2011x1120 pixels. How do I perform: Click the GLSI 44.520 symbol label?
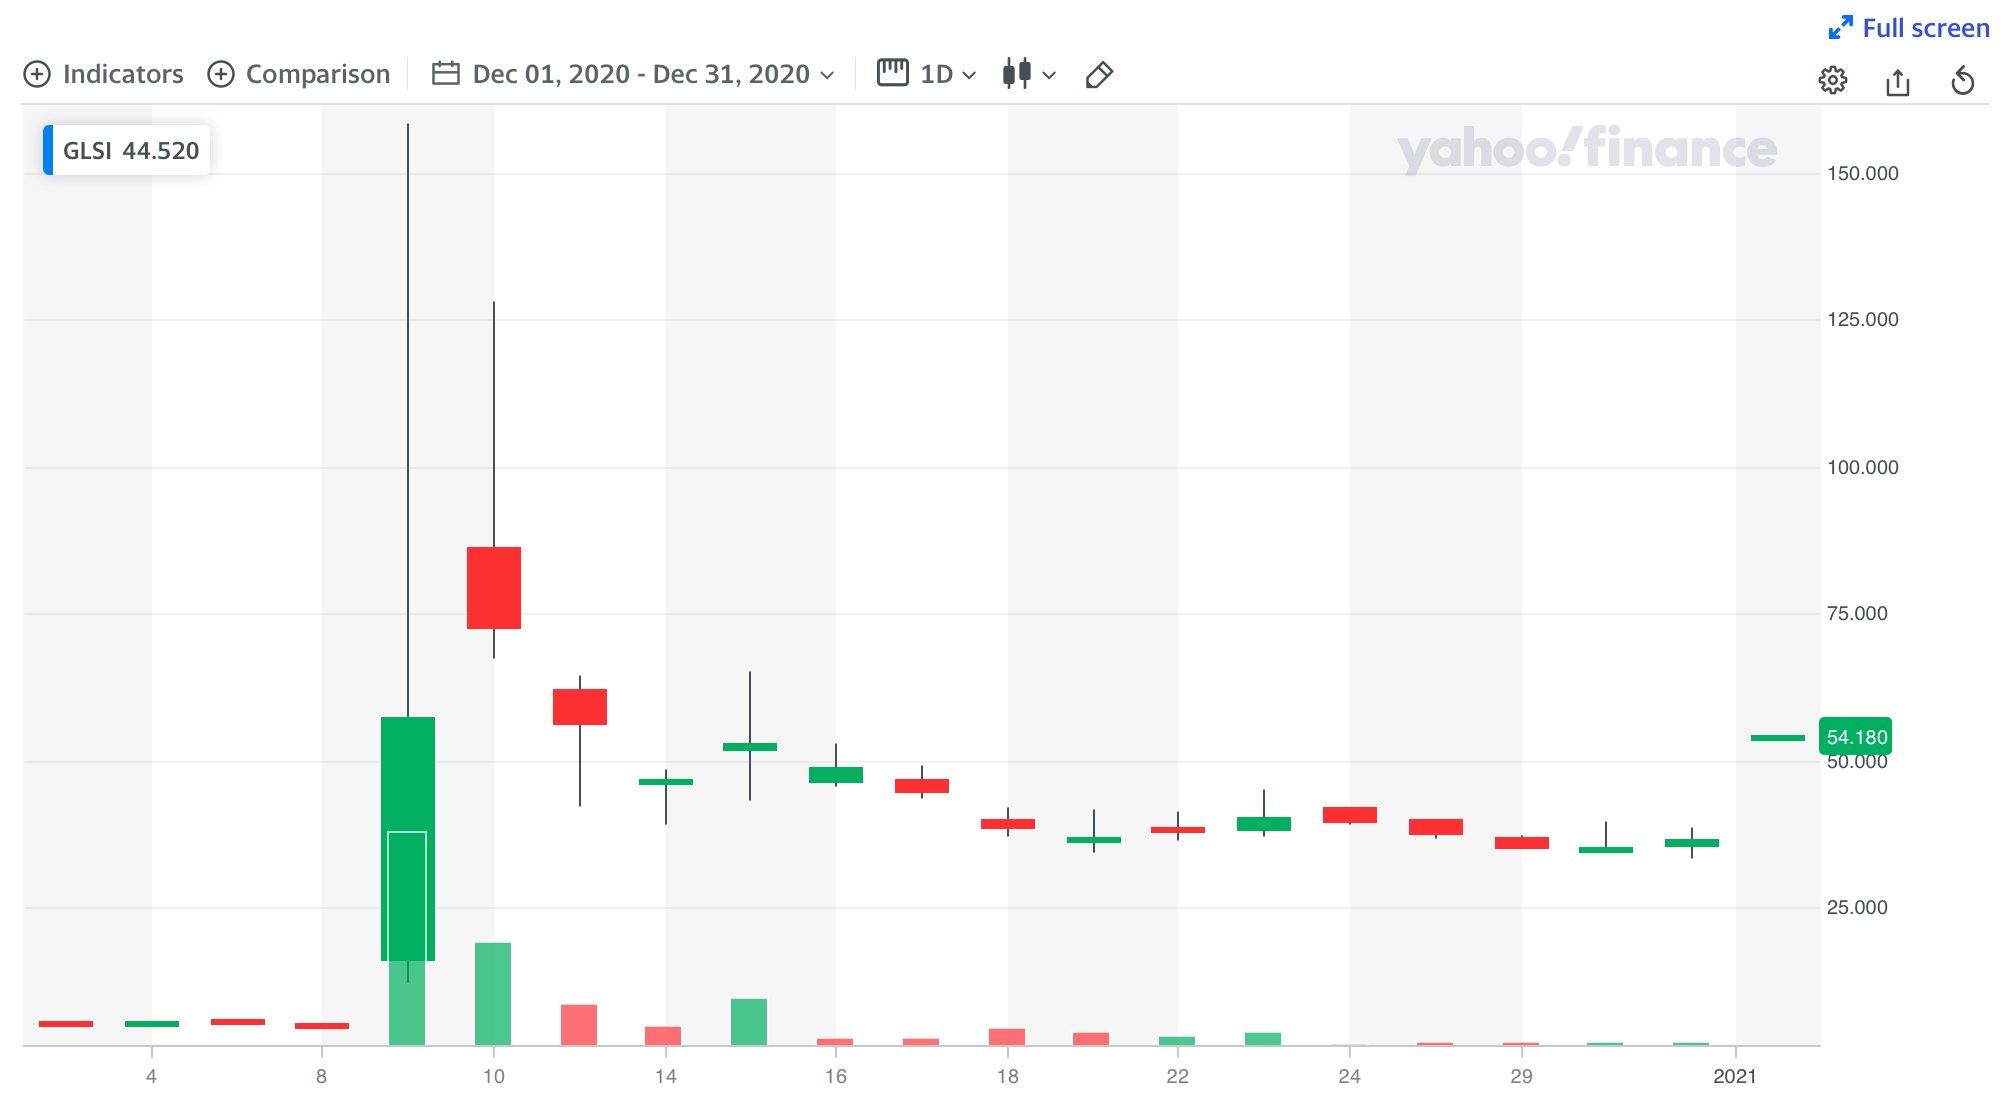coord(131,151)
